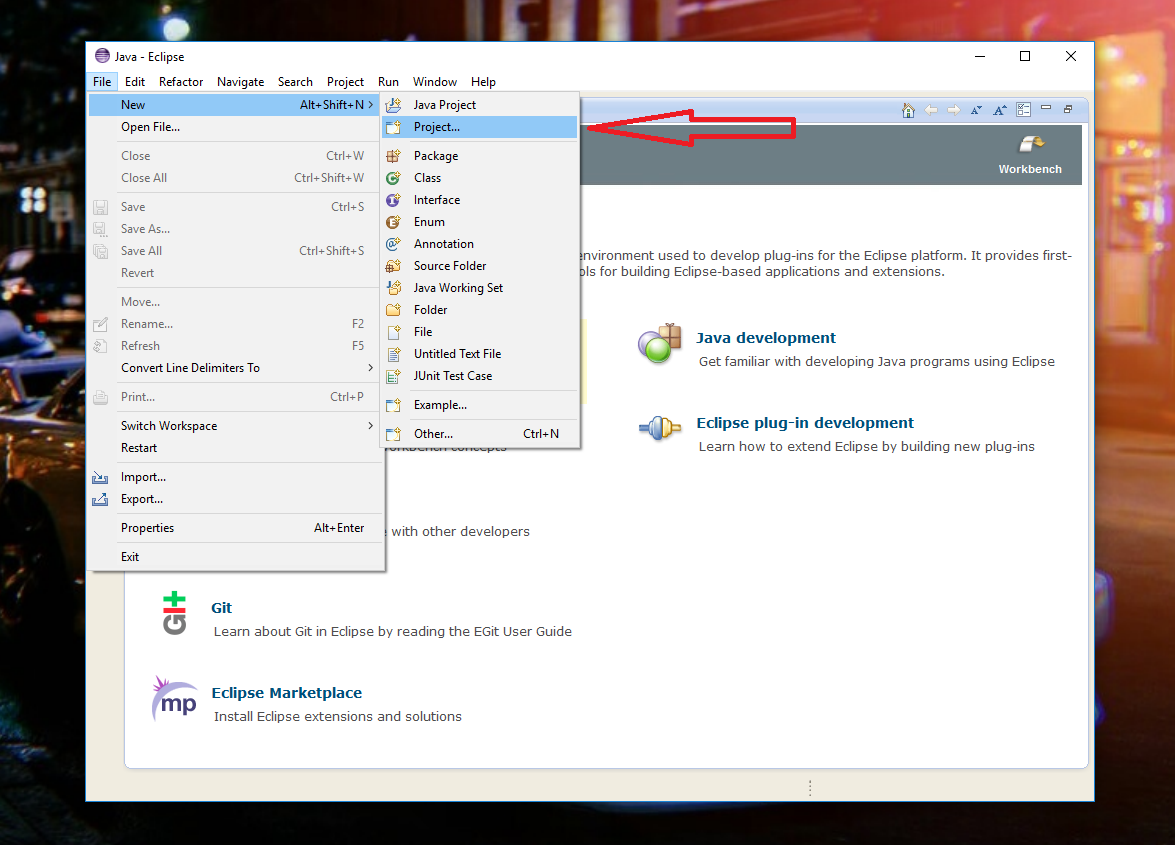Restore the Welcome view panel size
This screenshot has width=1175, height=845.
point(1068,109)
